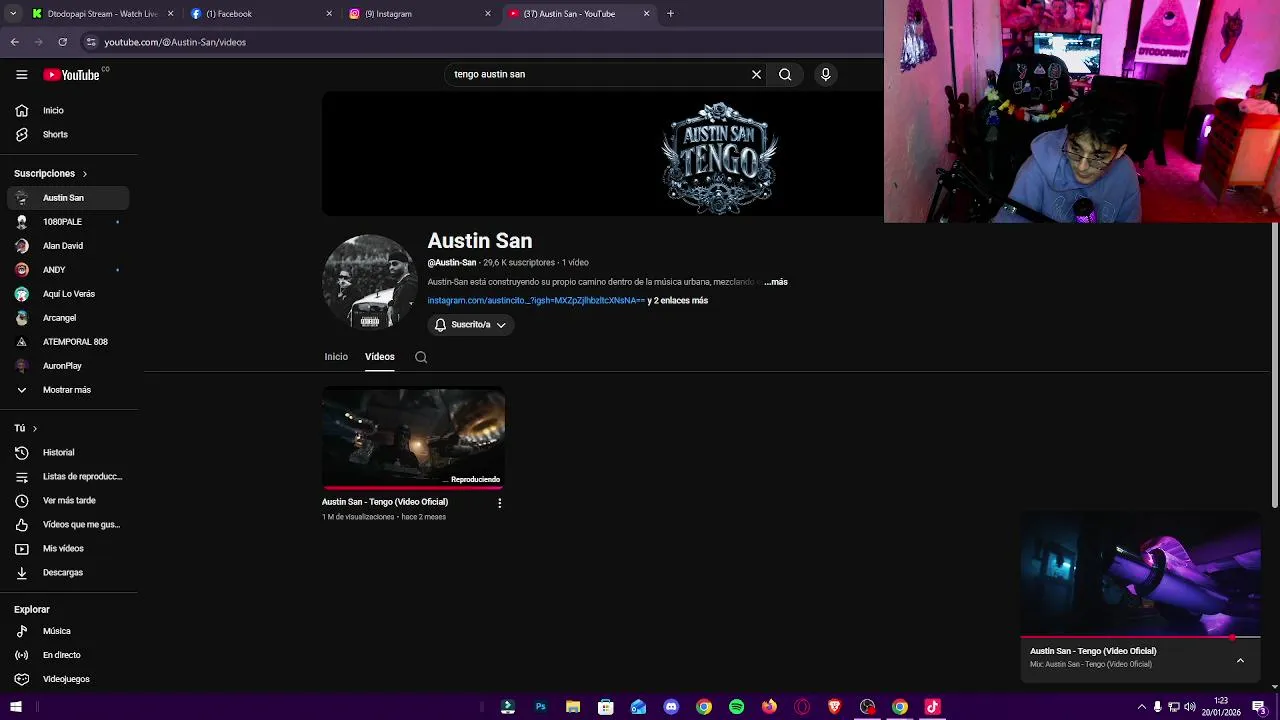Open Historial in the sidebar
Screen dimensions: 1280x720
(68, 452)
